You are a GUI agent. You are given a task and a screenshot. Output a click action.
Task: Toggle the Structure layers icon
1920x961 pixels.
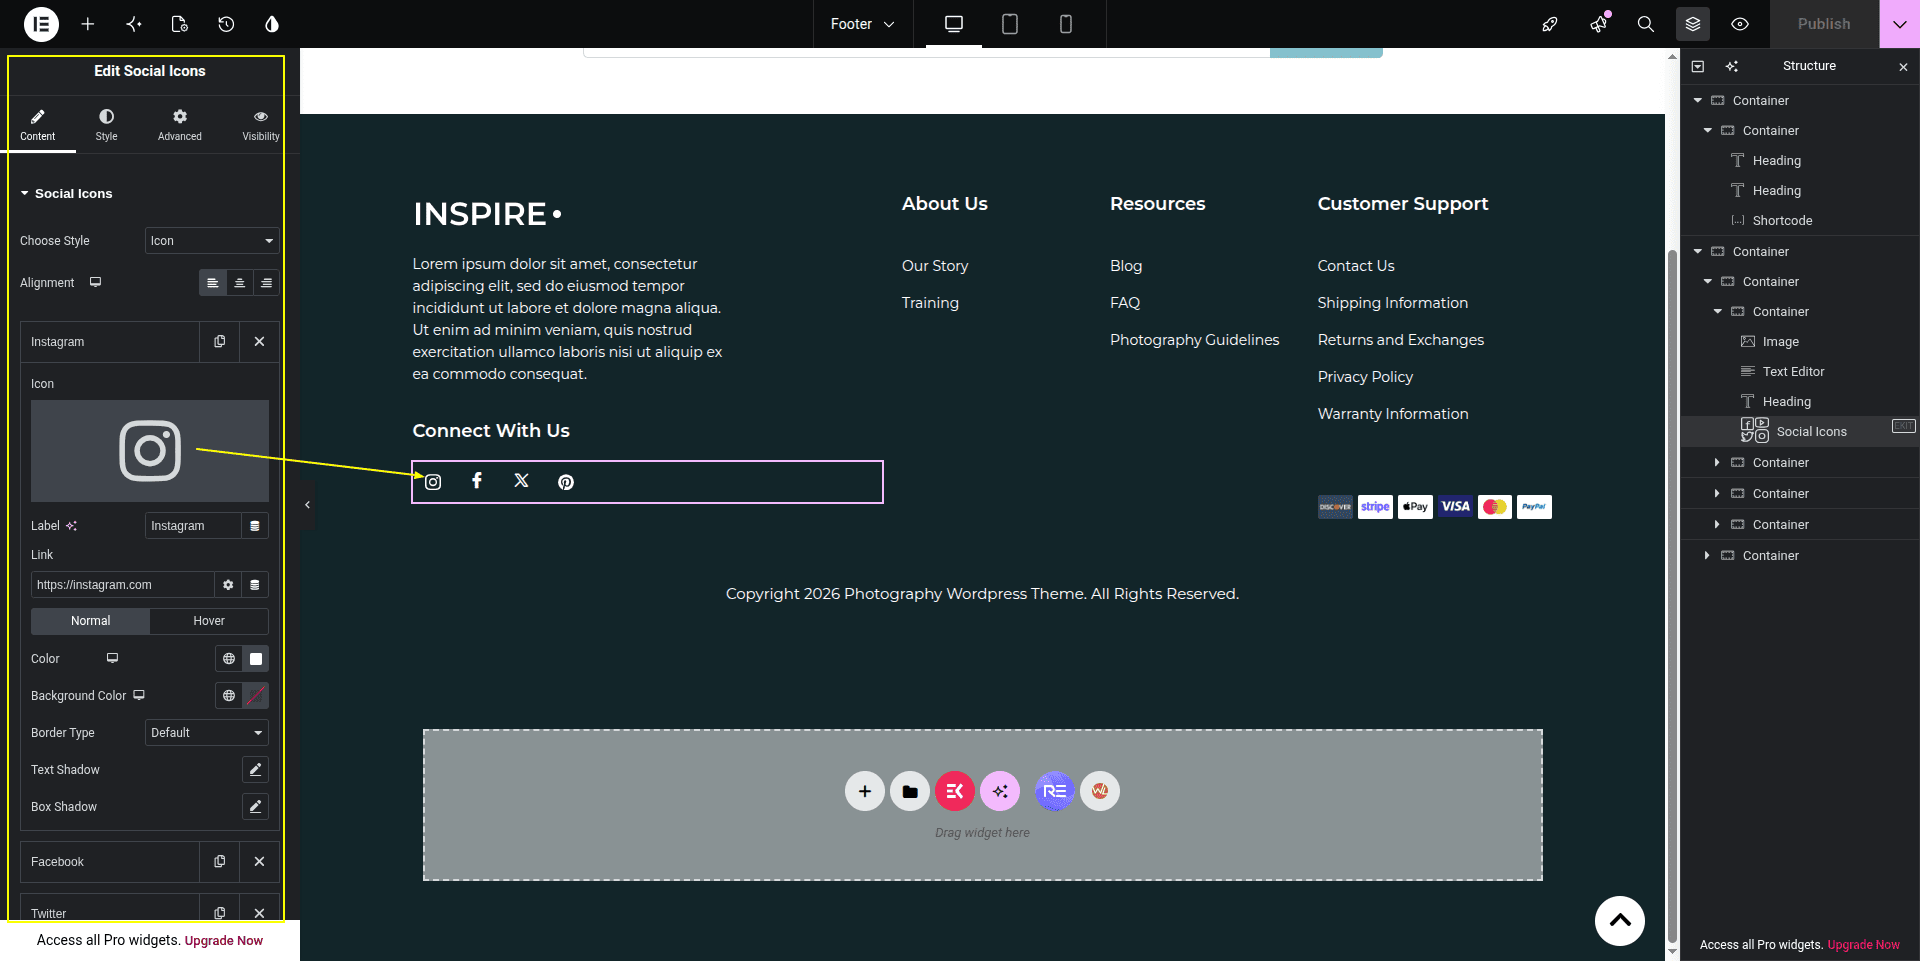(x=1693, y=24)
